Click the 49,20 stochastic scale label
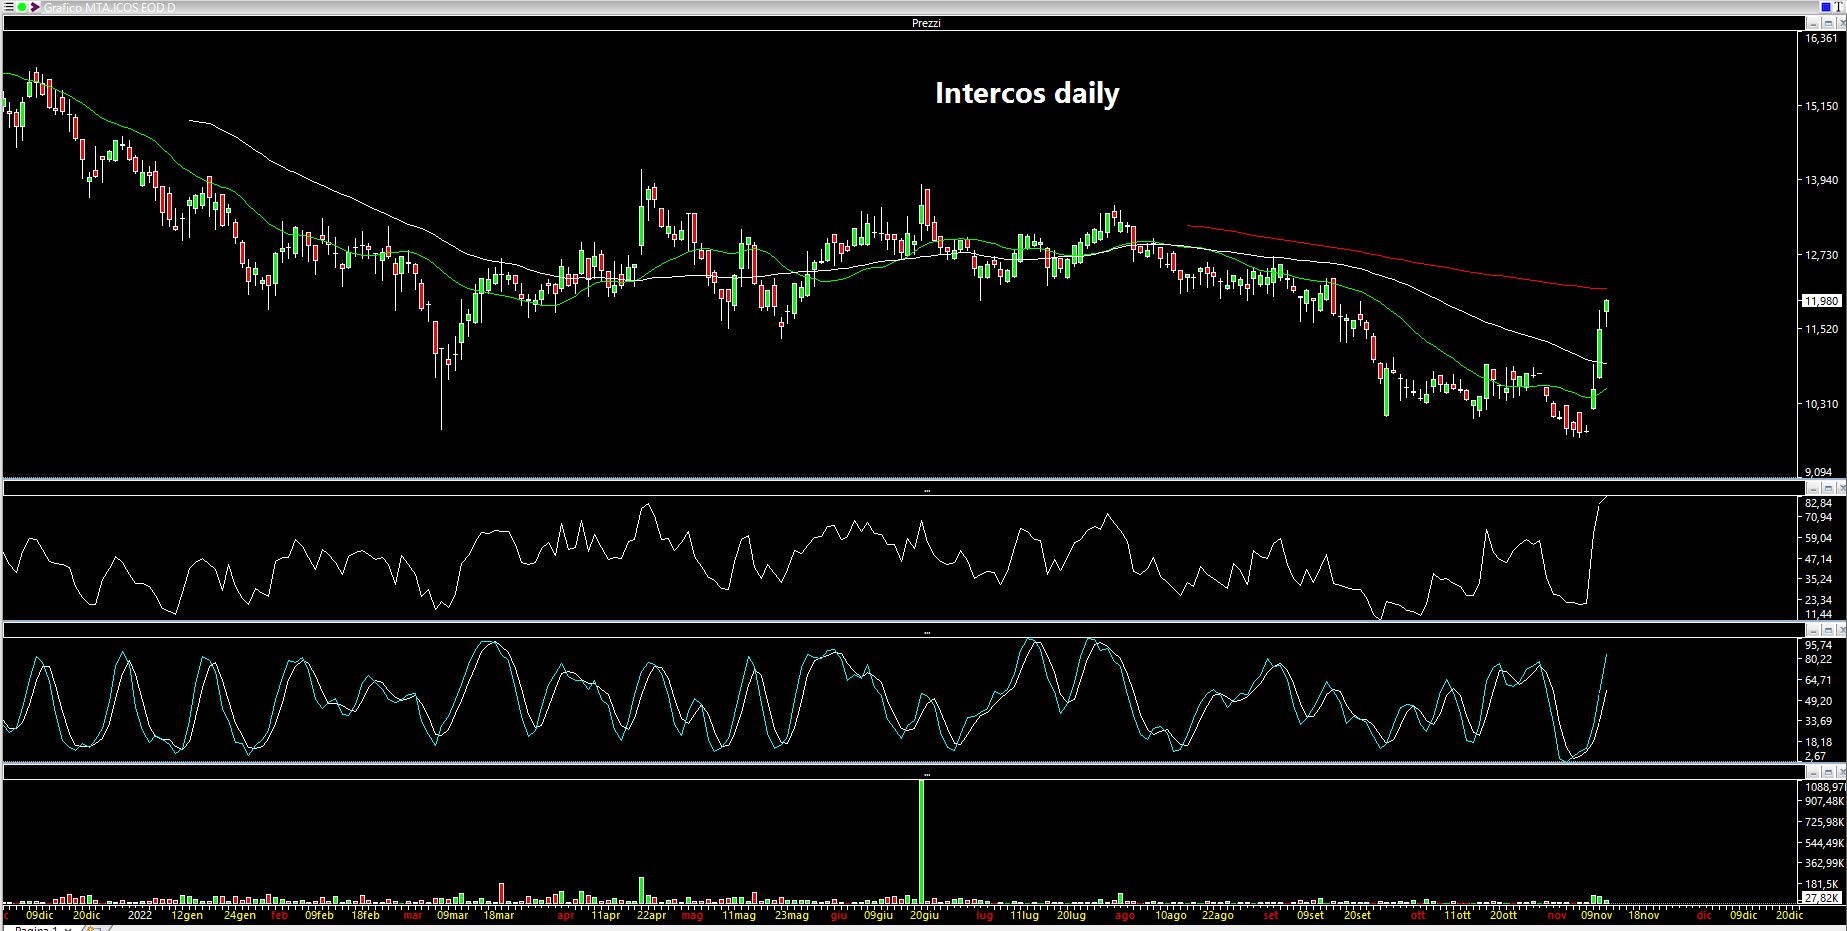 tap(1819, 701)
